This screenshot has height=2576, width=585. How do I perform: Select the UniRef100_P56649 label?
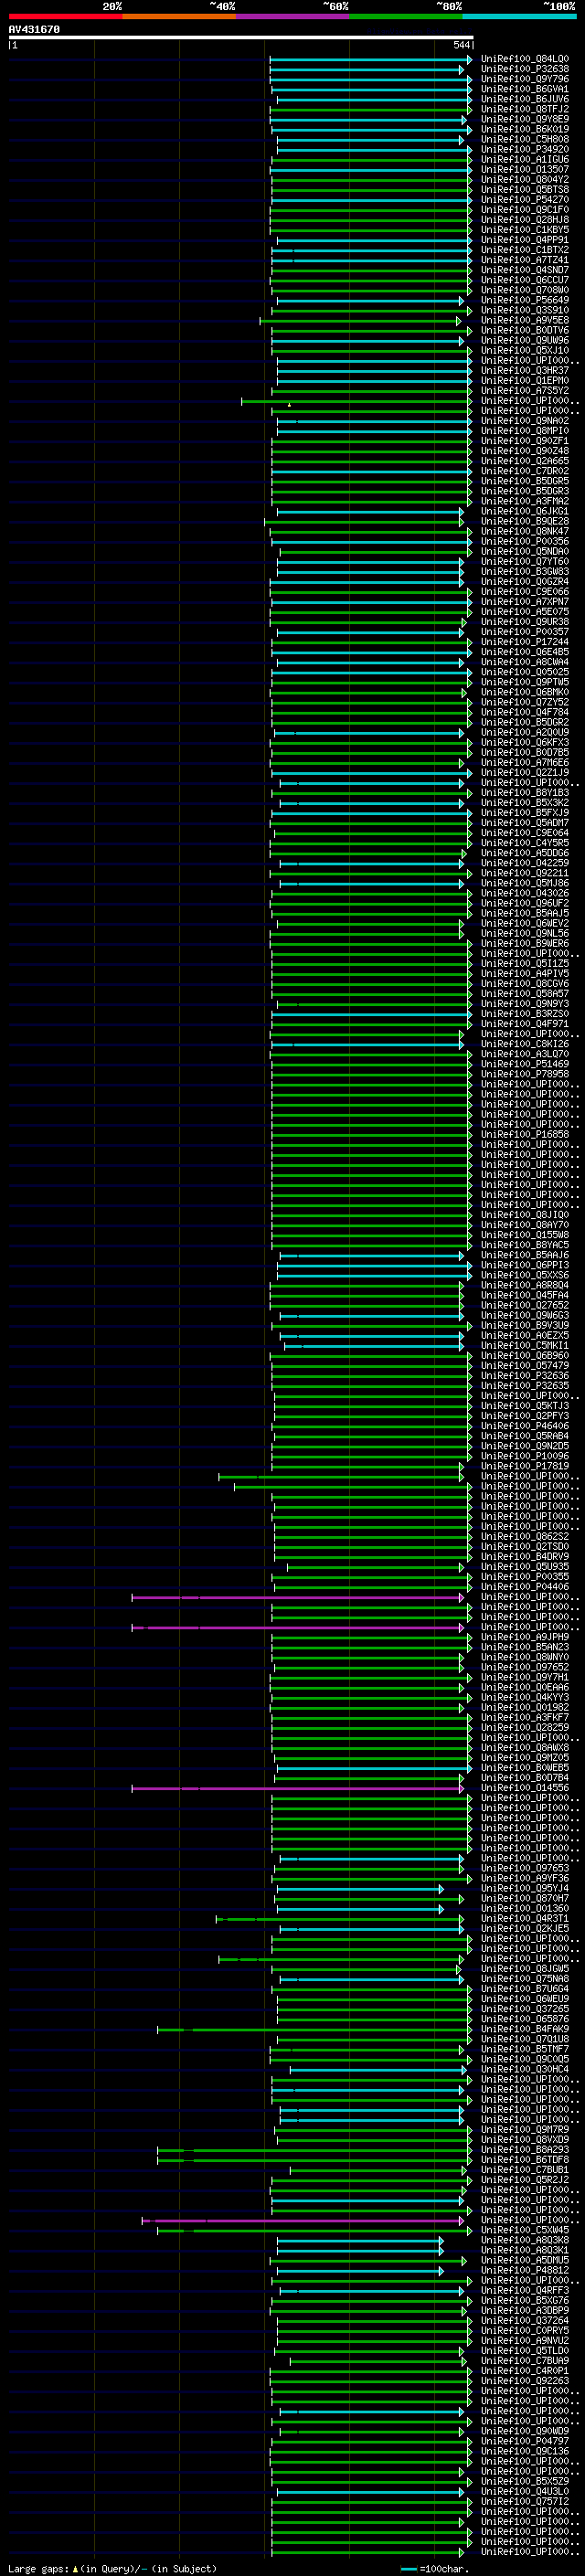[x=524, y=300]
